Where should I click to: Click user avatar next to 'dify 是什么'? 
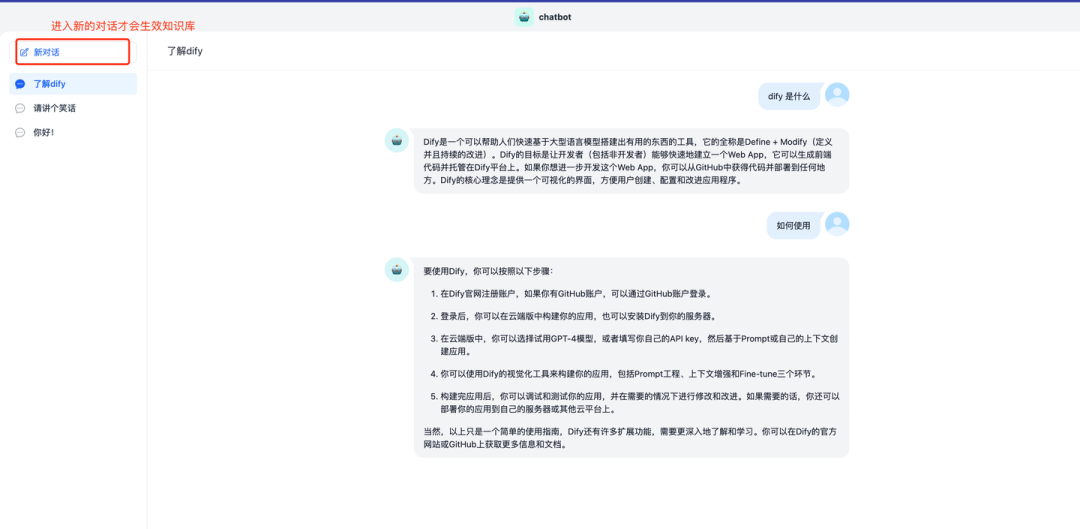click(x=837, y=95)
